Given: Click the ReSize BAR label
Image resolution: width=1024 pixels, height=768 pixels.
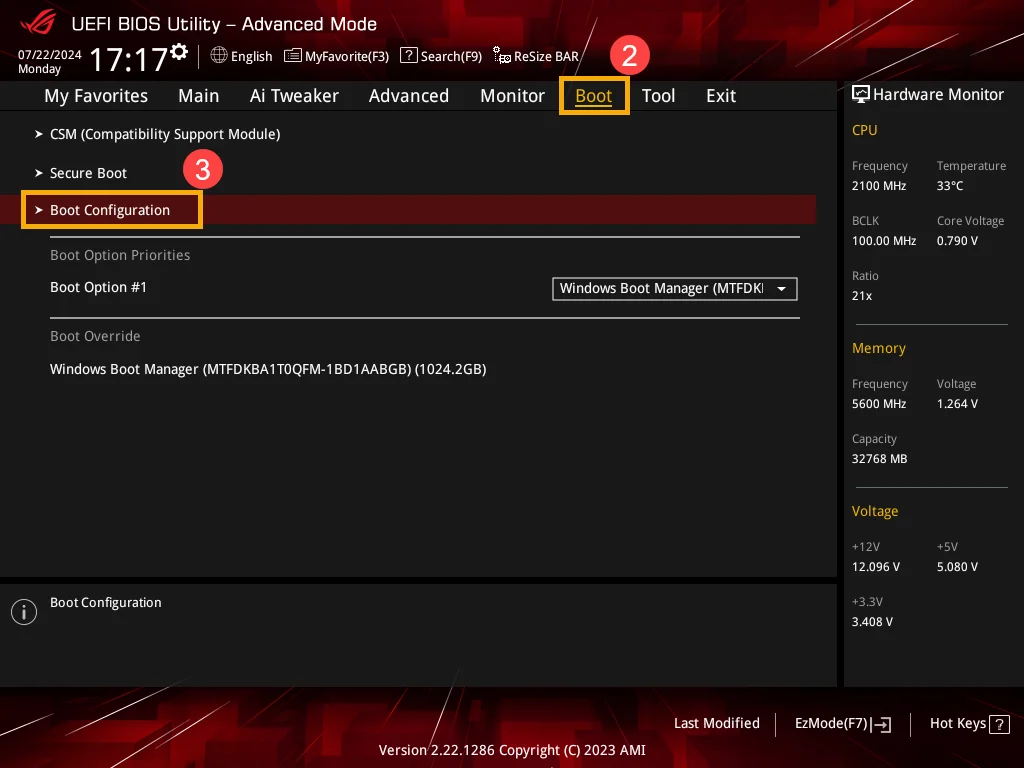Looking at the screenshot, I should click(546, 56).
